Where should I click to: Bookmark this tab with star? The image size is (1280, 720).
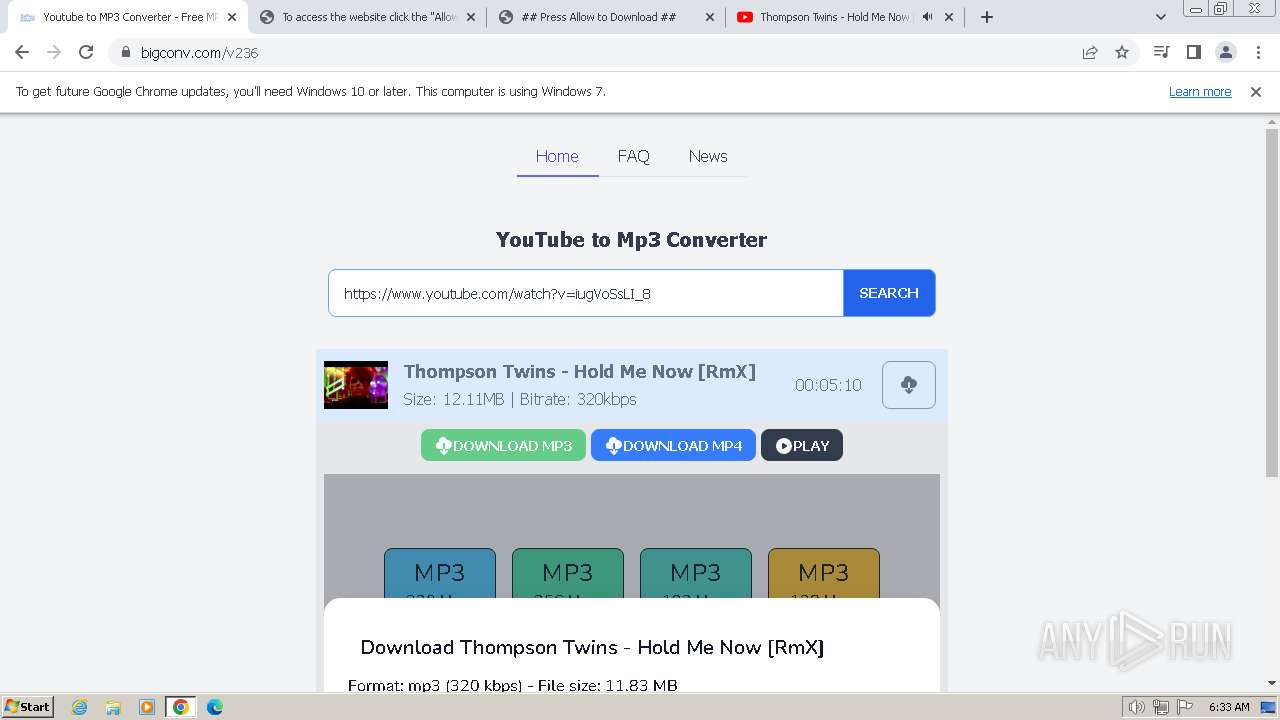point(1122,52)
